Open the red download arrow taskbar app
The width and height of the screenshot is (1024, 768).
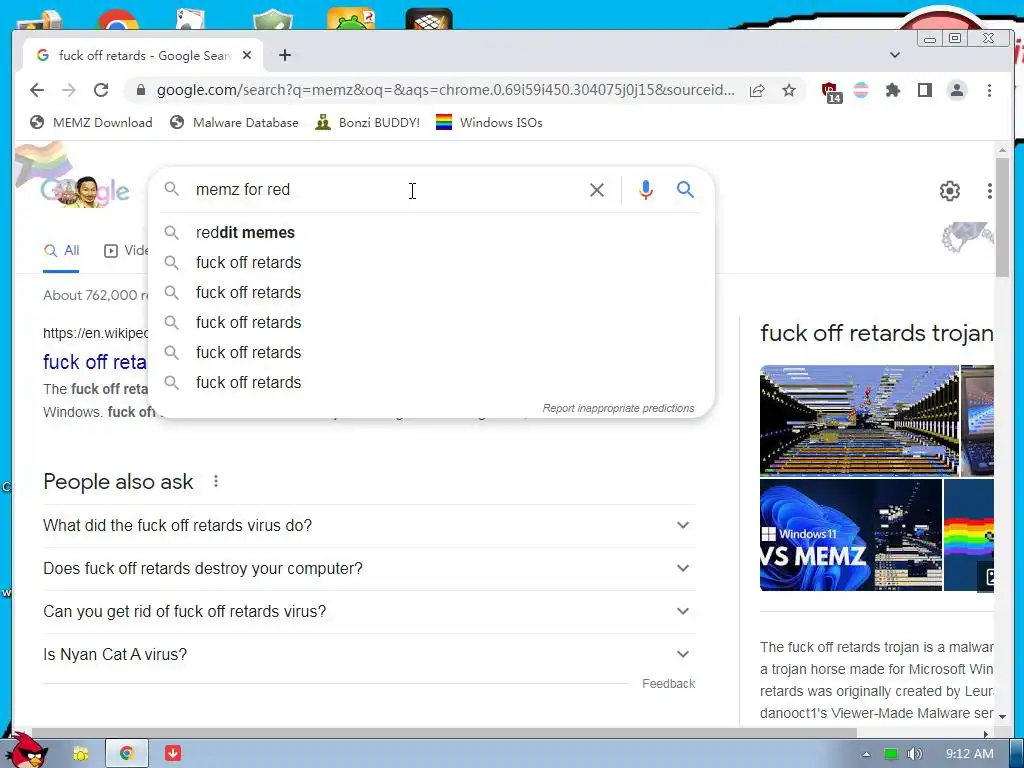point(172,754)
